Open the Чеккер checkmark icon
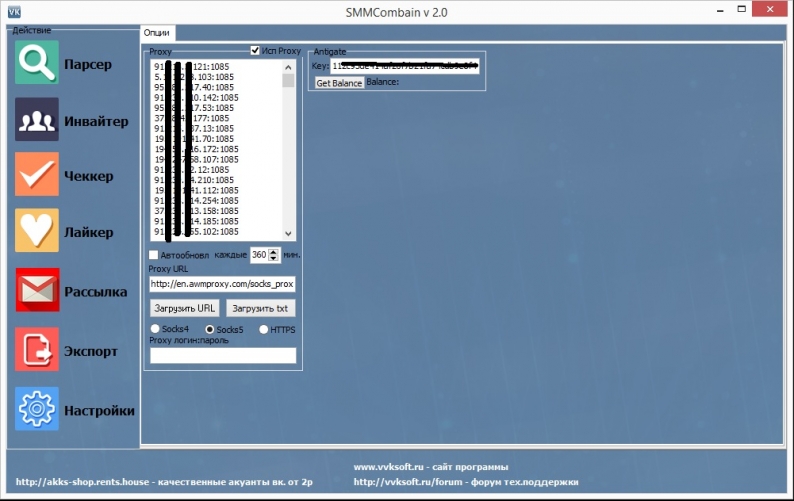This screenshot has width=794, height=501. click(37, 175)
